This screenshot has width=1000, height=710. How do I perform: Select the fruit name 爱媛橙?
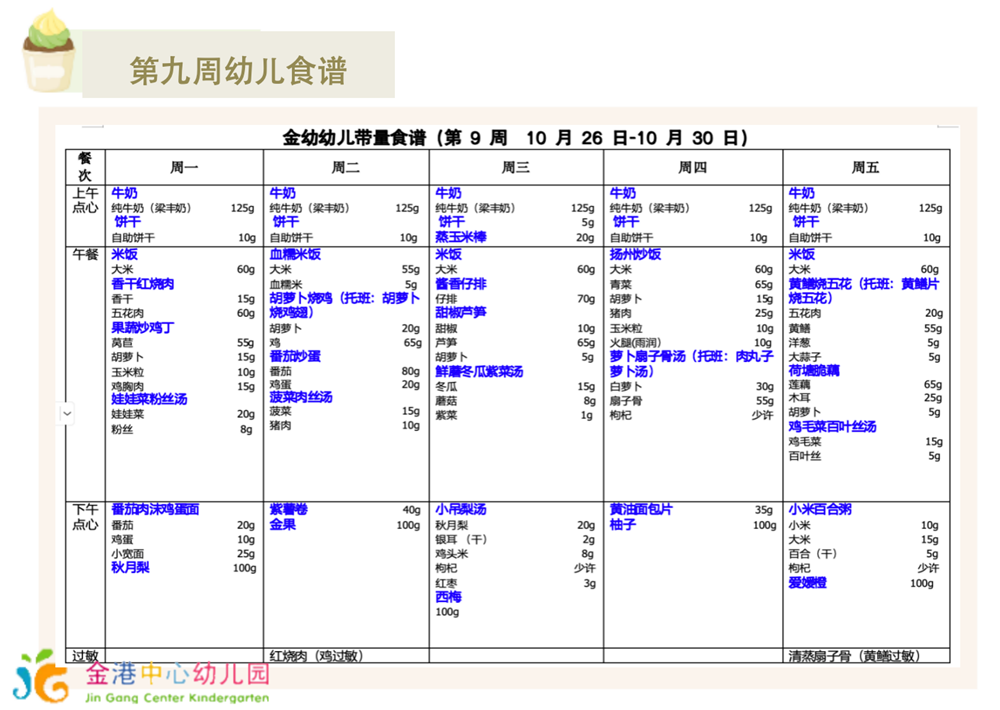[x=807, y=582]
